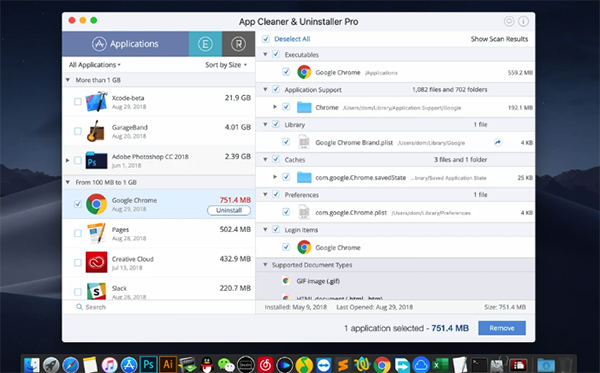Click the info icon in title bar
600x373 pixels.
523,21
